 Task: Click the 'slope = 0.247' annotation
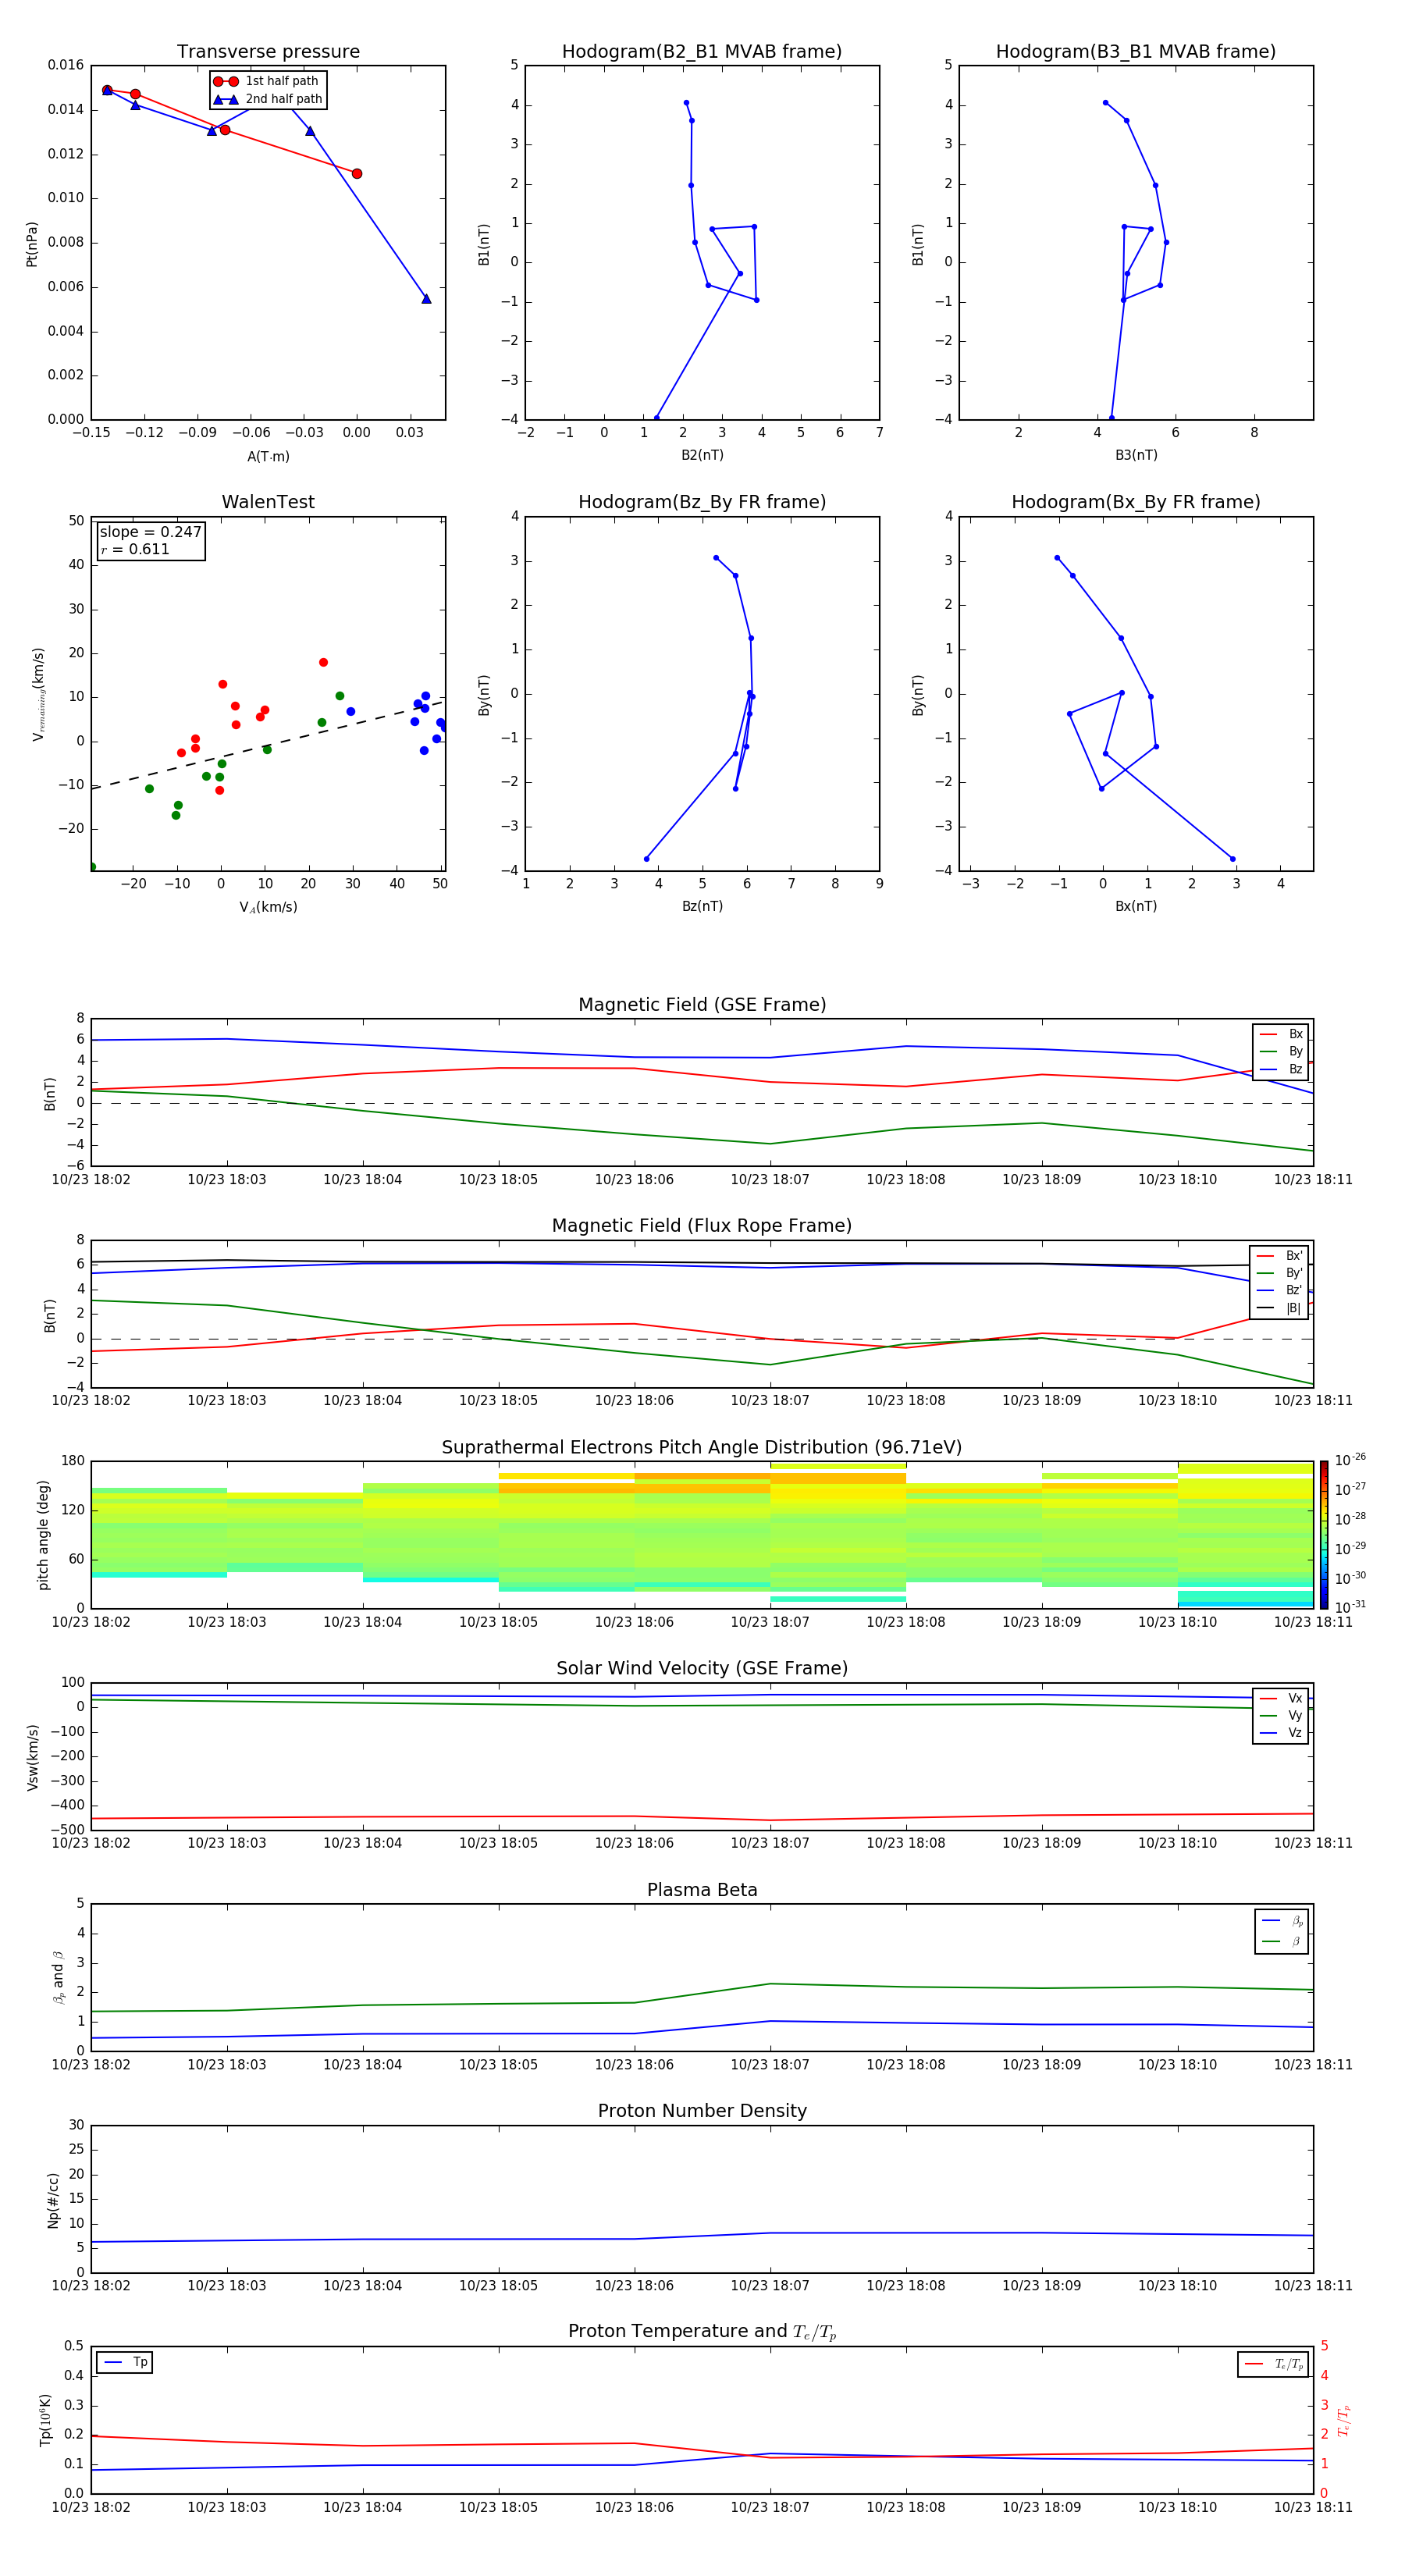[x=150, y=532]
